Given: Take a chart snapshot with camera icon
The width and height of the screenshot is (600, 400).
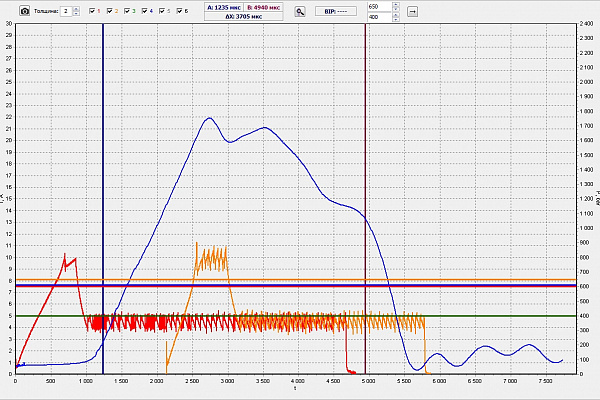Looking at the screenshot, I should click(x=24, y=11).
